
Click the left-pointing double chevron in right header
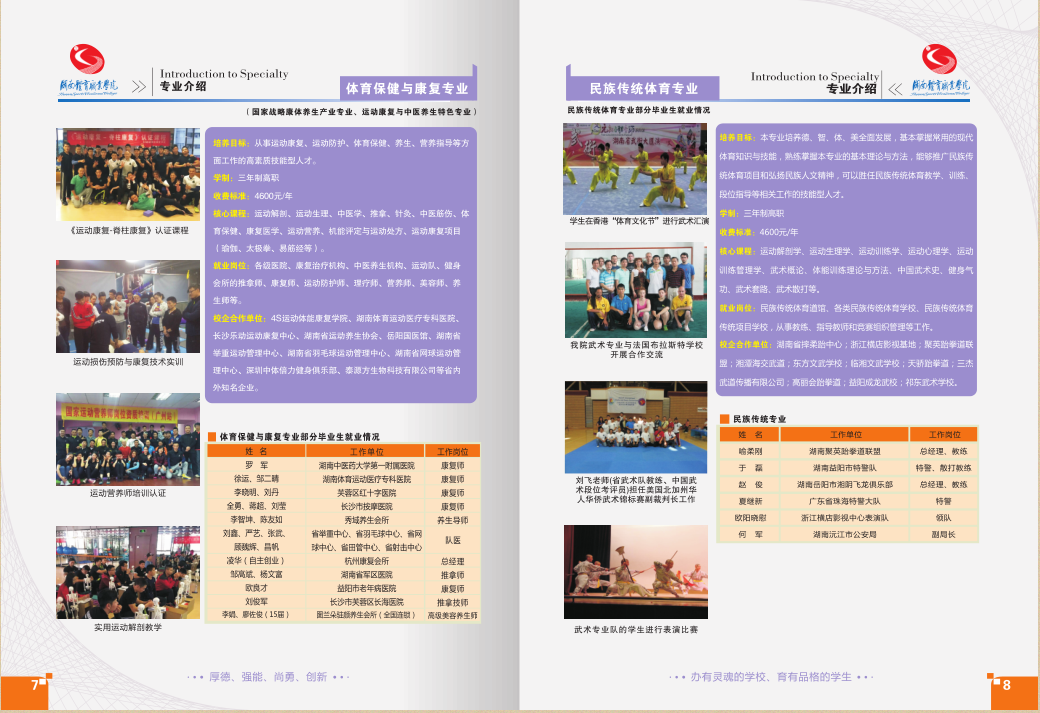coord(896,88)
